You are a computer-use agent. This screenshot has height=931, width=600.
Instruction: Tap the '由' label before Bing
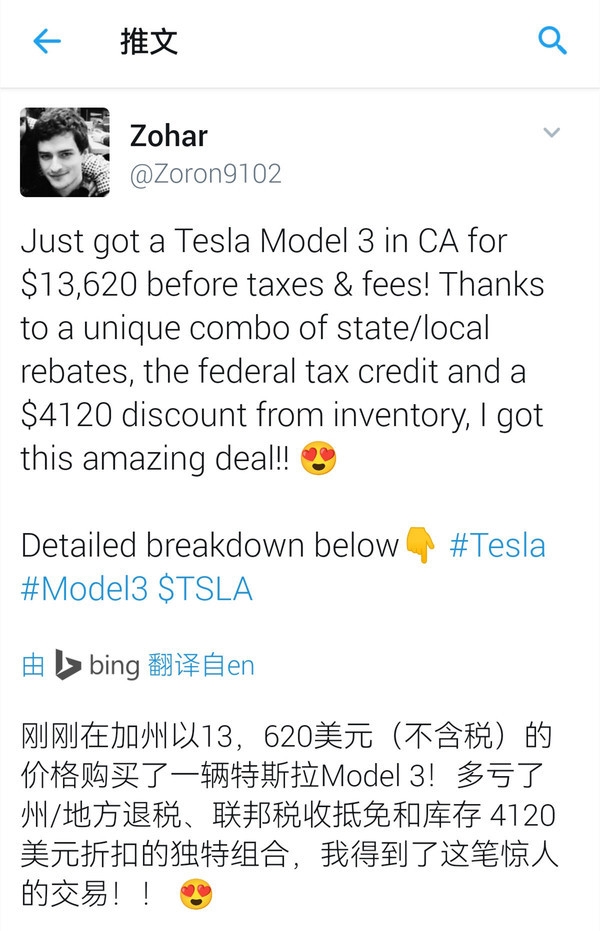[x=33, y=665]
